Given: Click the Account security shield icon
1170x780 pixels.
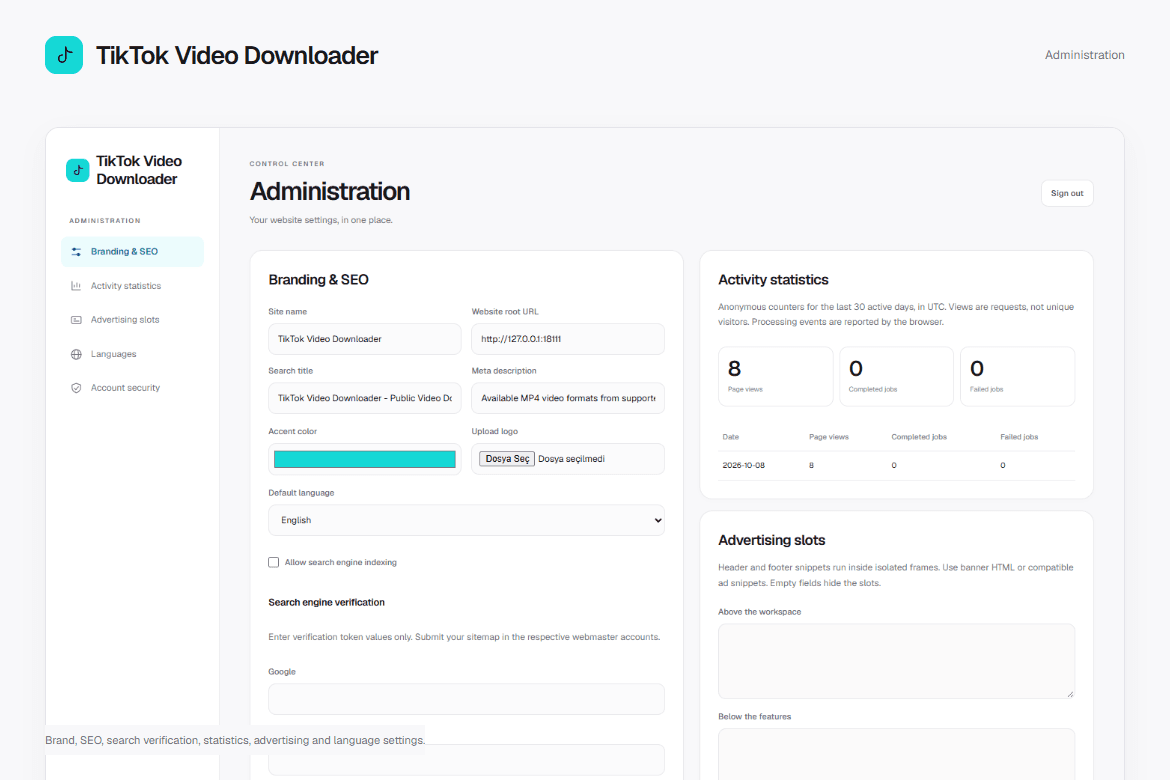Looking at the screenshot, I should pos(76,388).
